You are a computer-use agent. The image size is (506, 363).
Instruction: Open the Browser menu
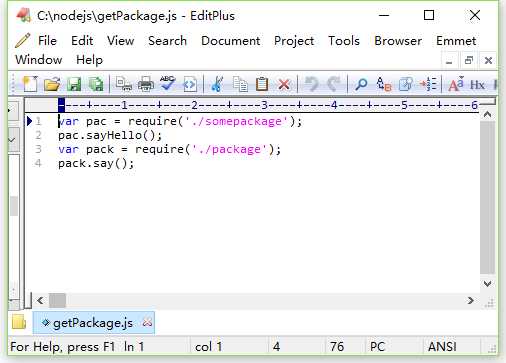tap(398, 41)
